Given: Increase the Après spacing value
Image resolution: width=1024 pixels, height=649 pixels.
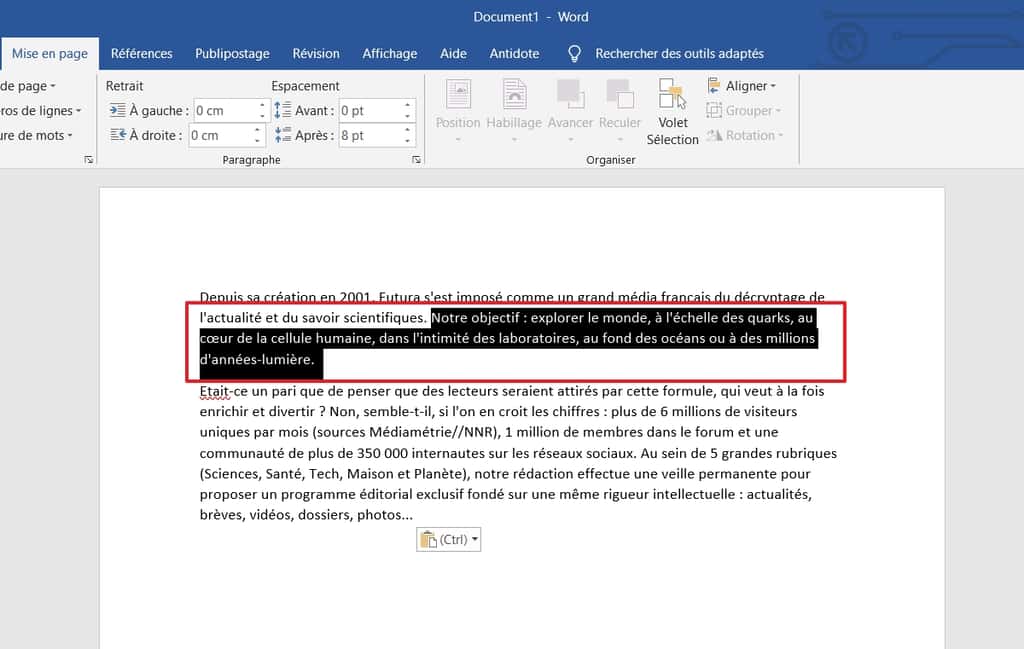Looking at the screenshot, I should click(x=408, y=130).
